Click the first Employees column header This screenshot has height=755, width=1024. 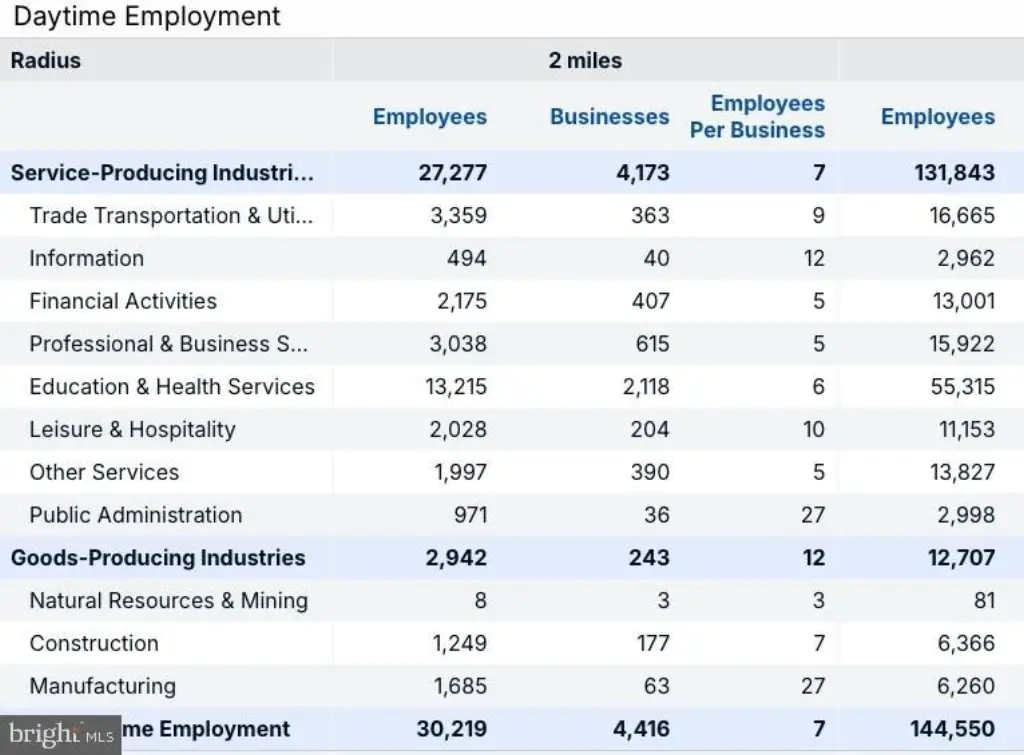pos(430,117)
